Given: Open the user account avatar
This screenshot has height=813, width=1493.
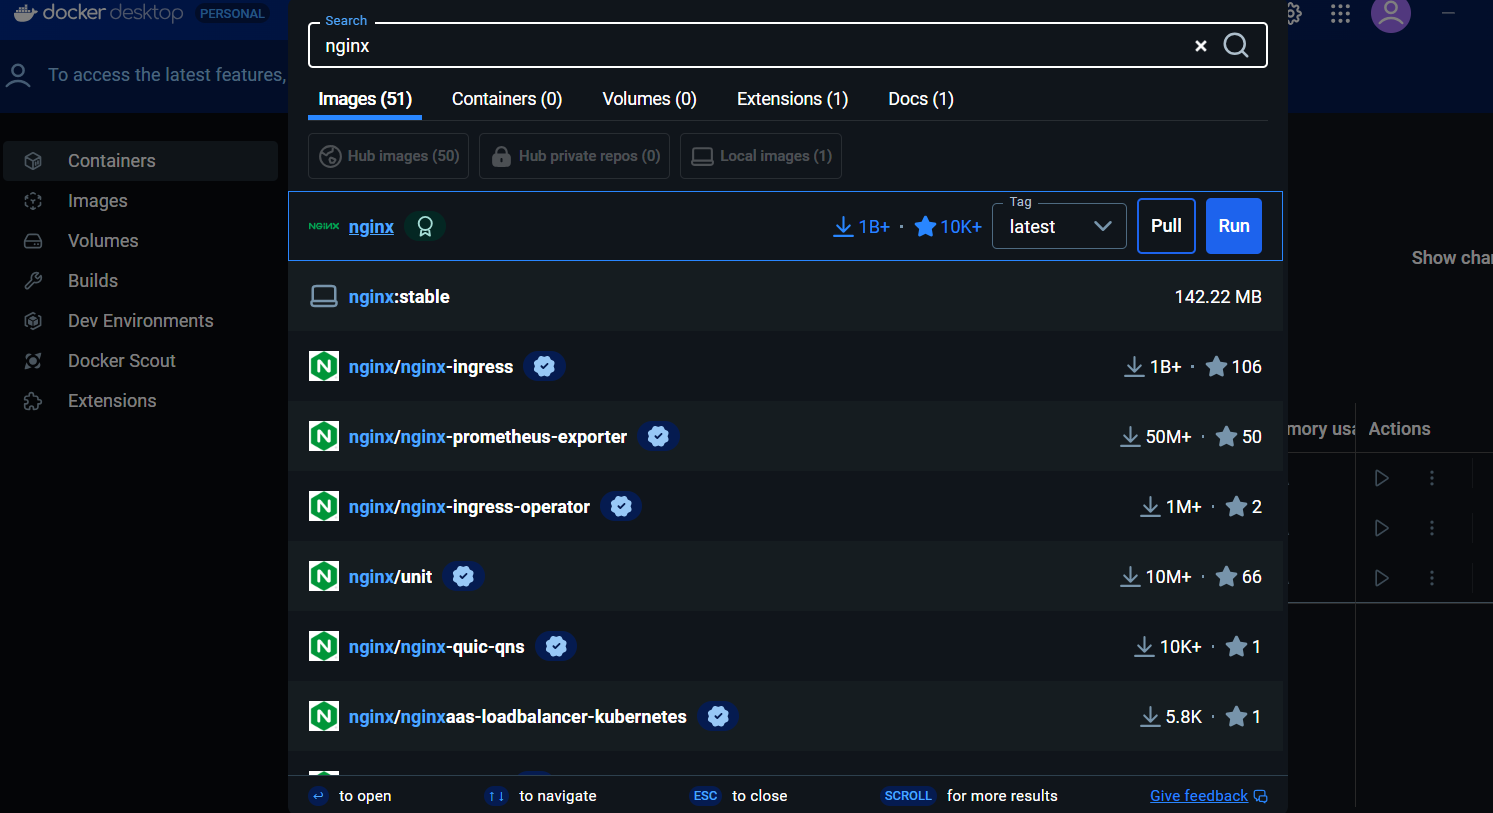Looking at the screenshot, I should [x=1390, y=14].
